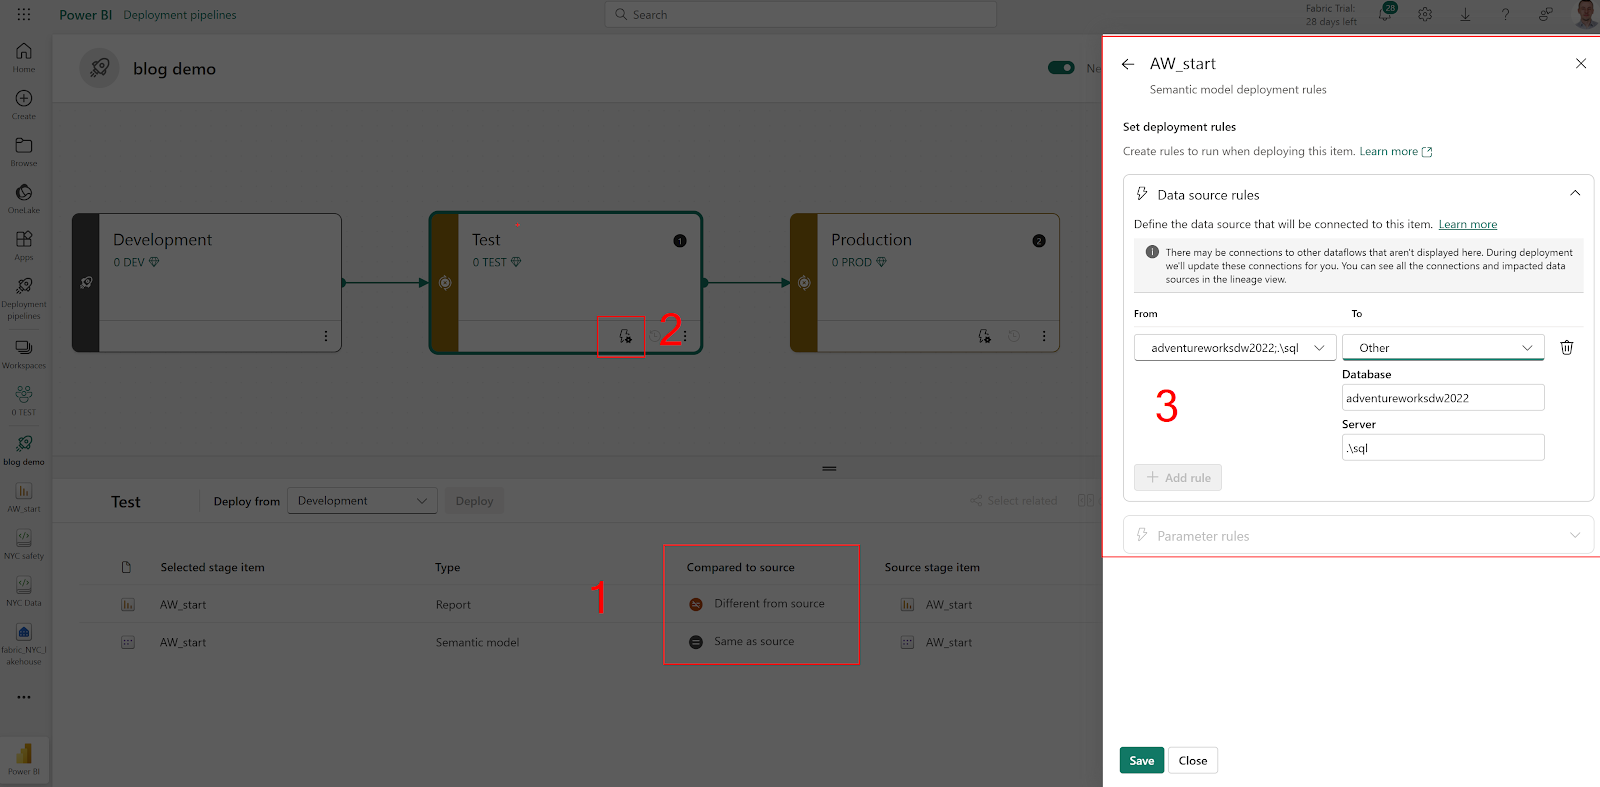Collapse the Data source rules section
1600x787 pixels.
(x=1575, y=194)
